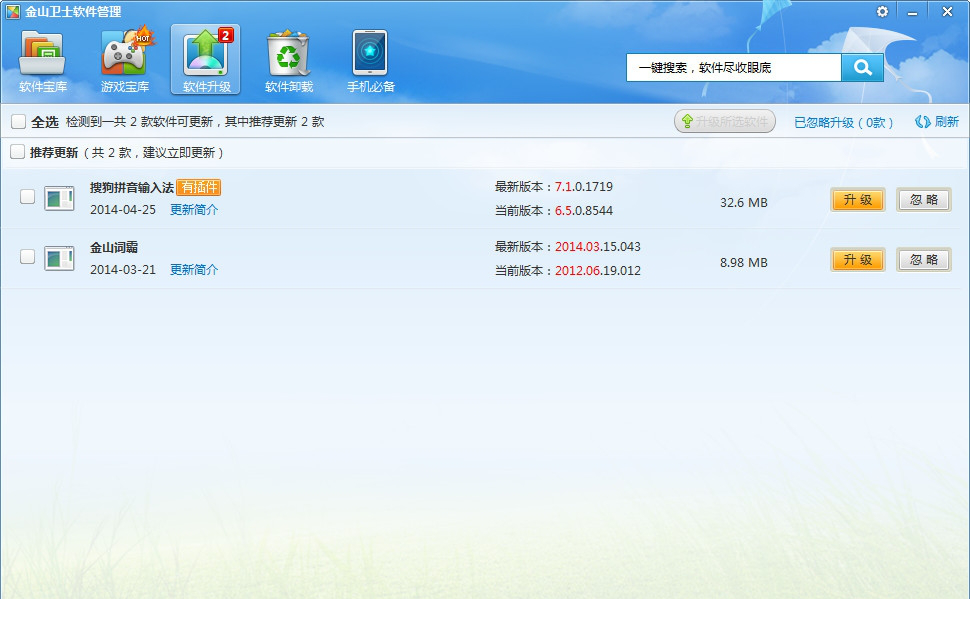Click the 金山卫士 app logo in title bar
Viewport: 970px width, 622px height.
tap(12, 12)
